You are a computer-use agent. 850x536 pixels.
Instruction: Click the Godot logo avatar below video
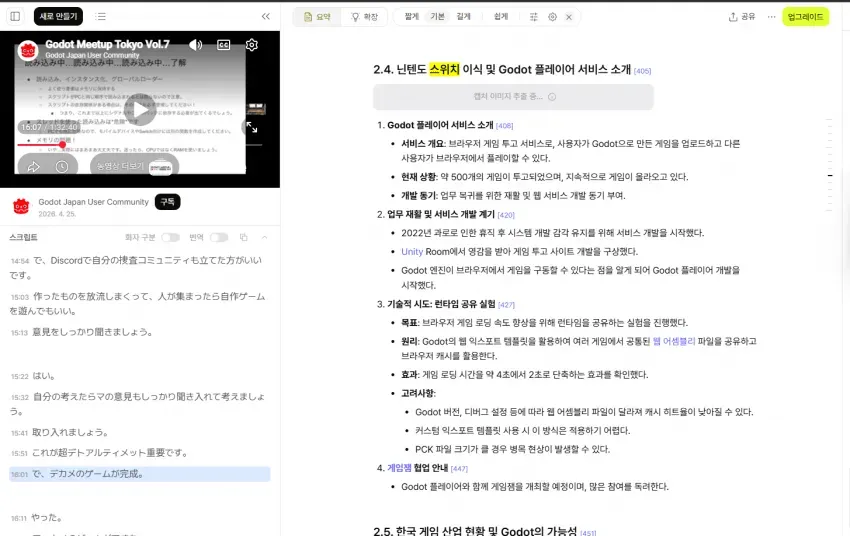(21, 206)
